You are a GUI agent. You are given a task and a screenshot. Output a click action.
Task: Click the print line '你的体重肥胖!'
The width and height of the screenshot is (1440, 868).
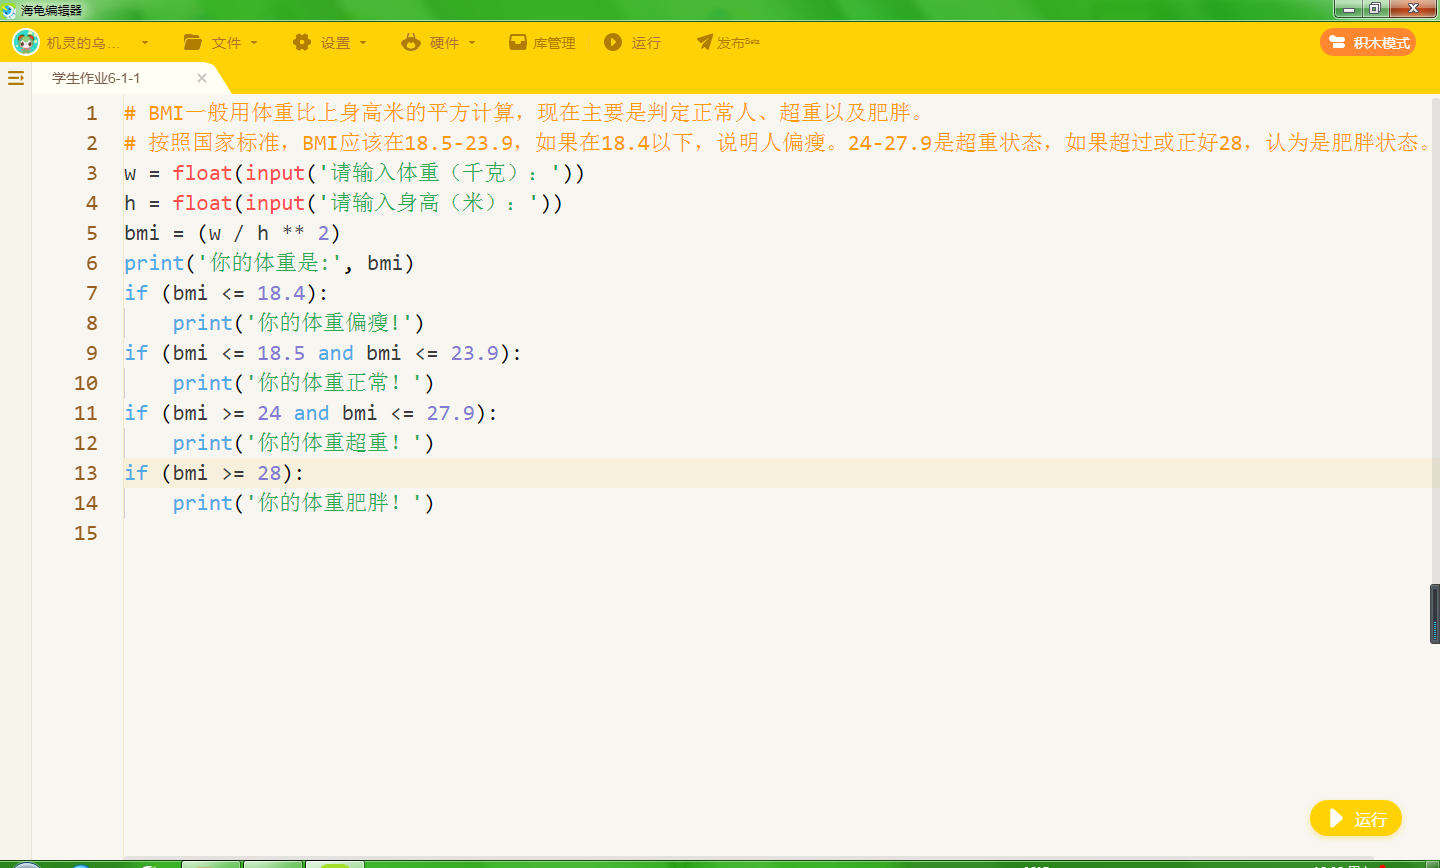pos(304,503)
